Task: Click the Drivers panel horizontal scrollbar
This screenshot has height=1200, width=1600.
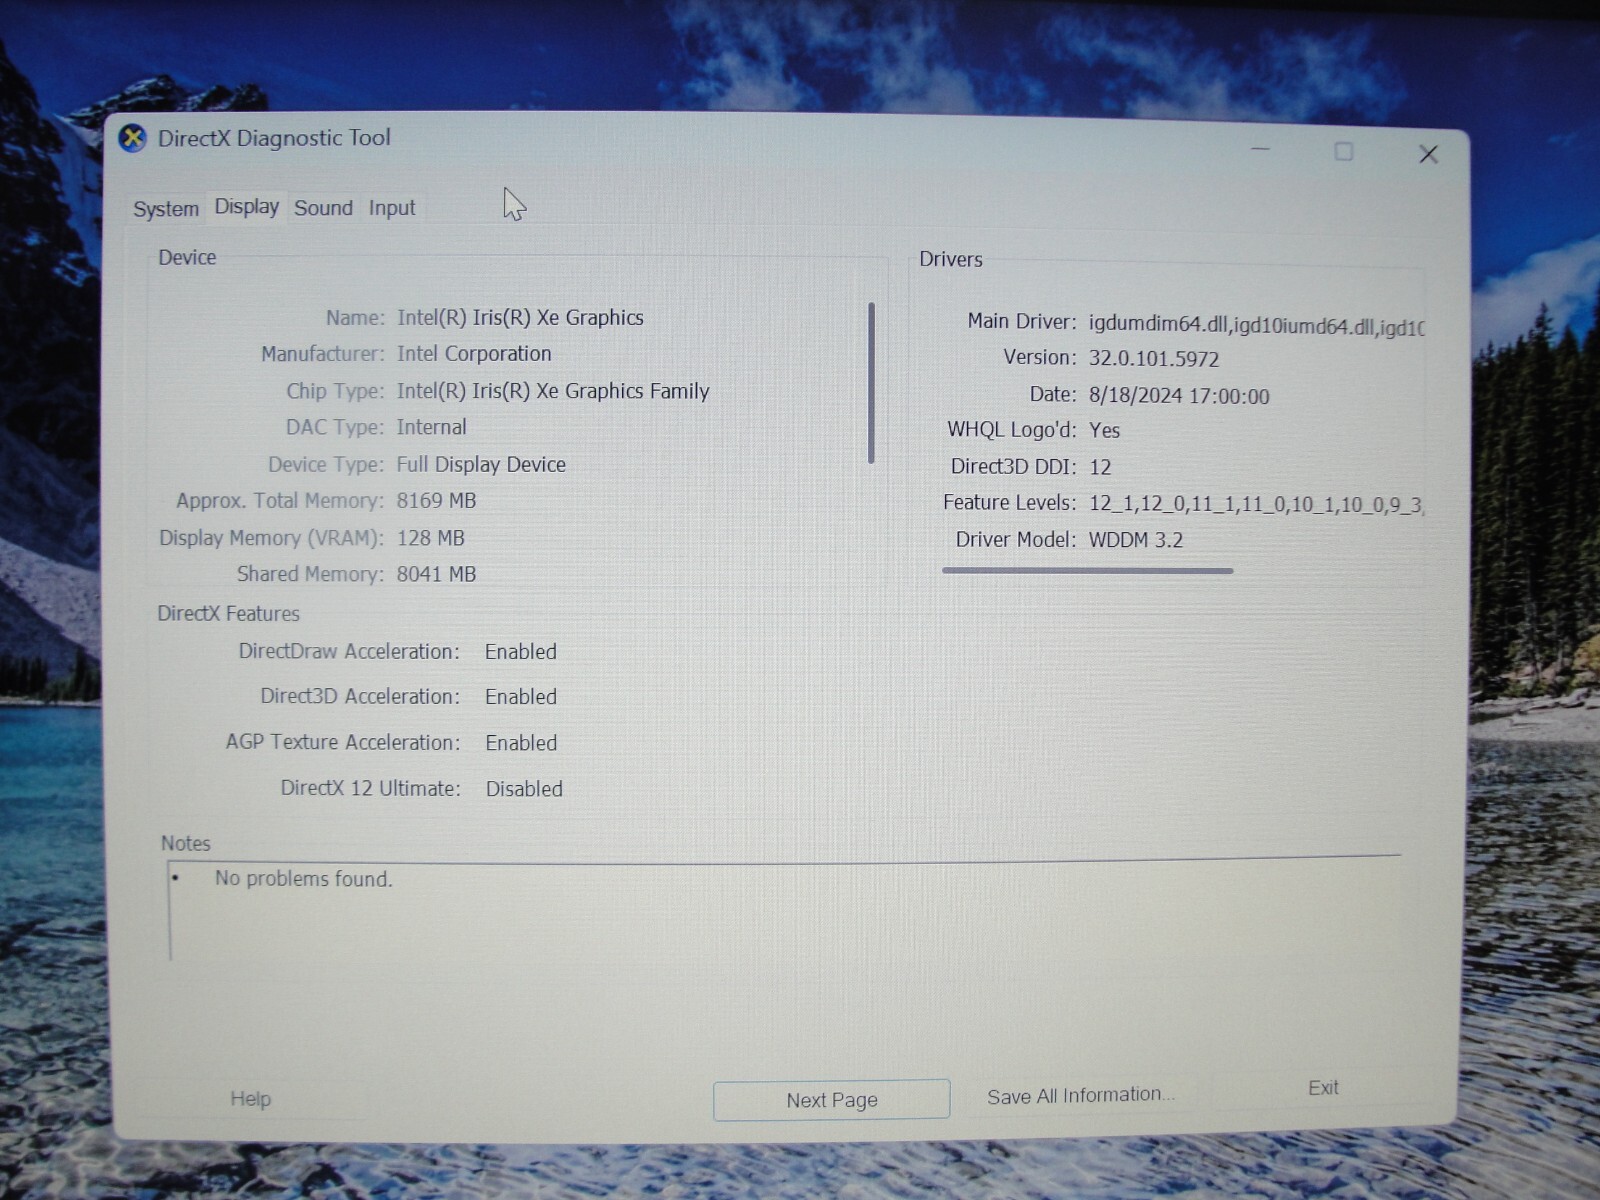Action: coord(1087,571)
